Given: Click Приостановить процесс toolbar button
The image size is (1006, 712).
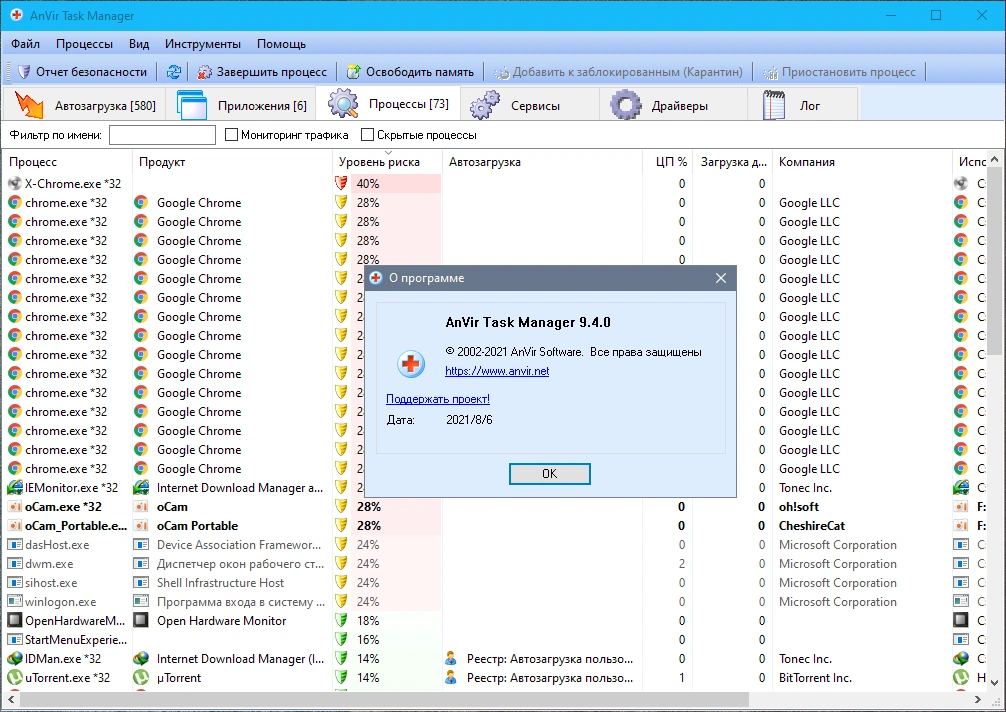Looking at the screenshot, I should tap(839, 72).
